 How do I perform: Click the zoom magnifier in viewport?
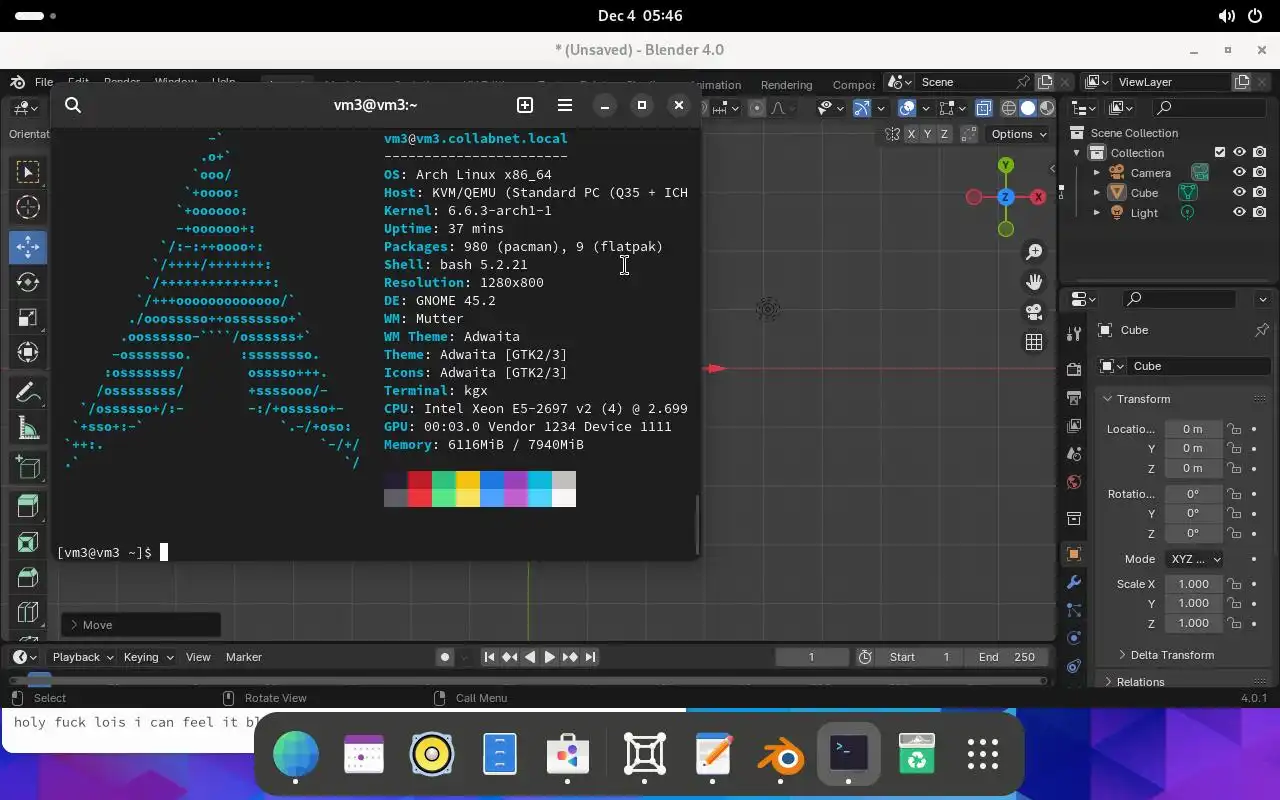[1034, 252]
